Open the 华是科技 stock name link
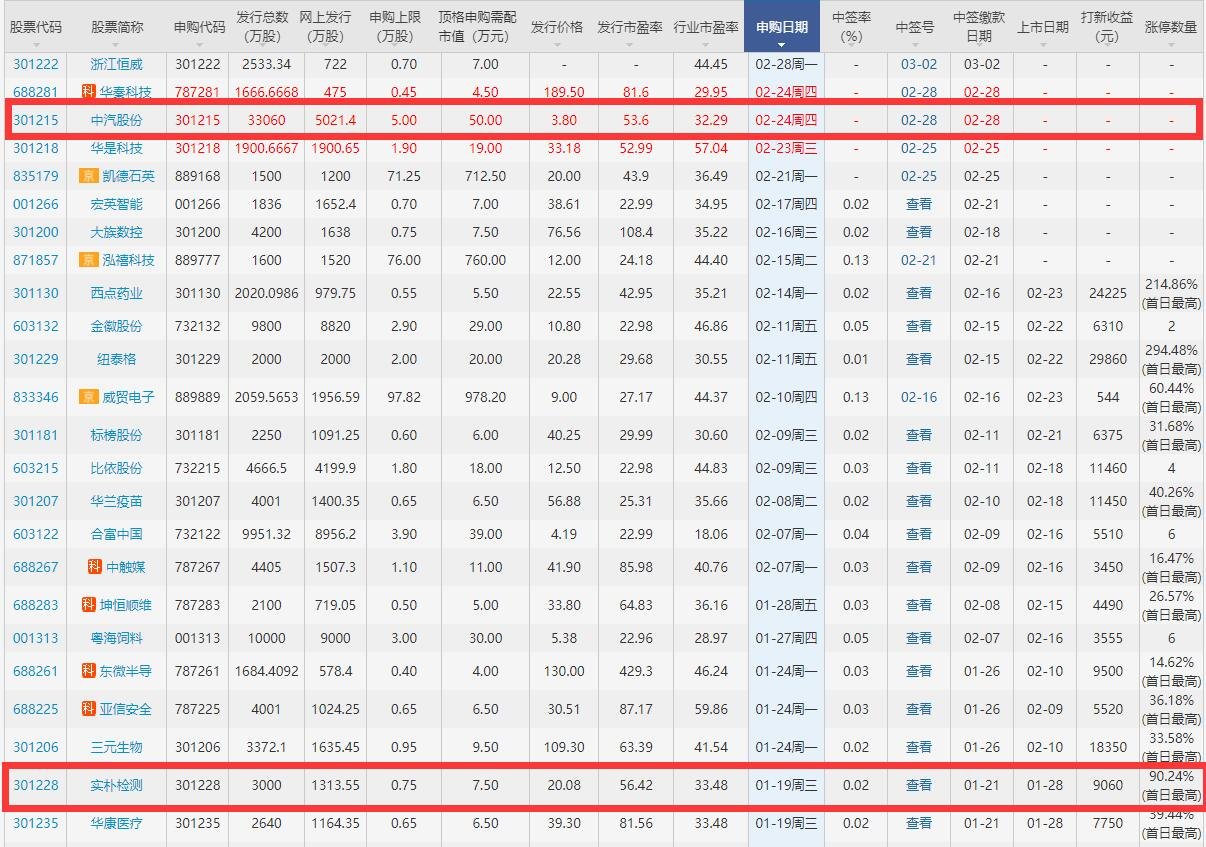 [117, 148]
